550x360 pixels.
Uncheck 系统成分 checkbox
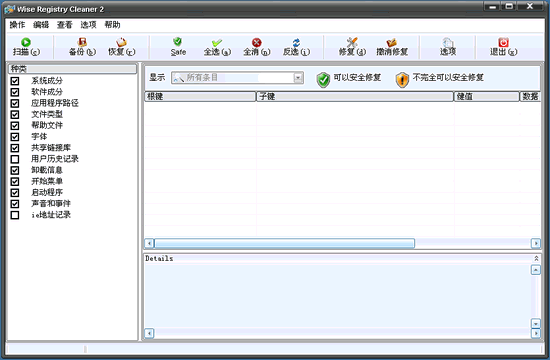15,81
